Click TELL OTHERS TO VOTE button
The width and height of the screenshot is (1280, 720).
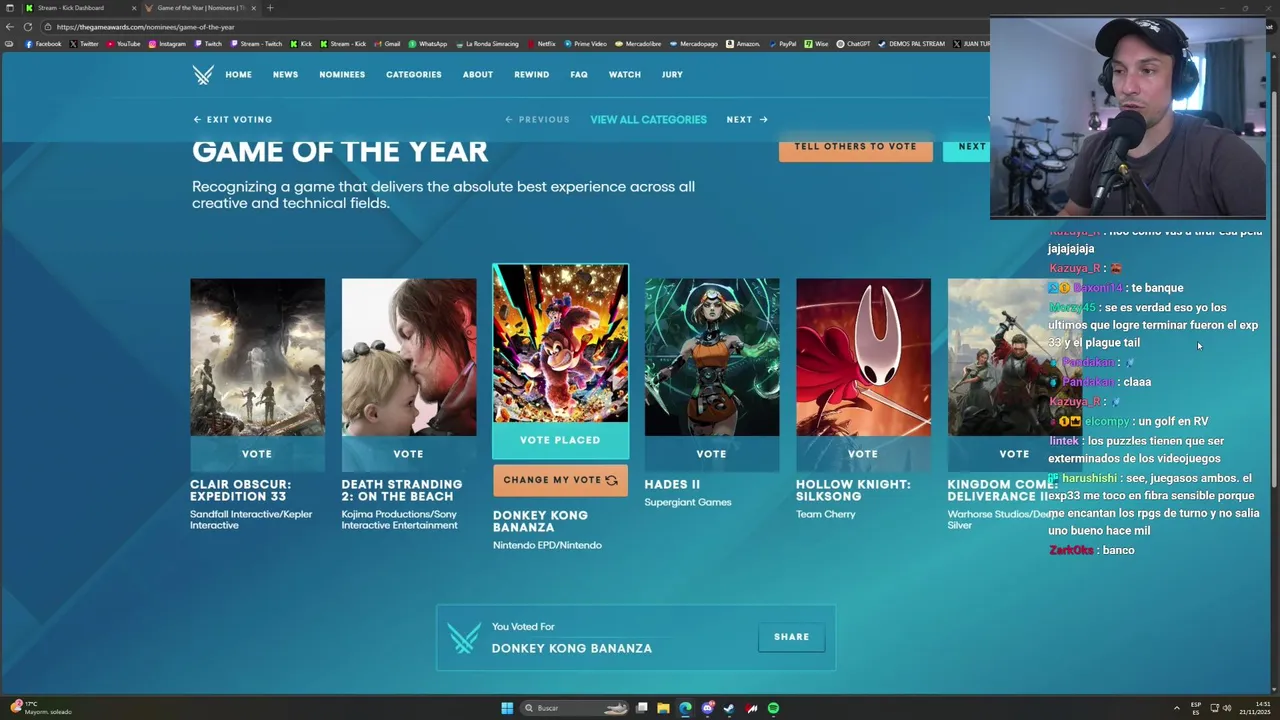click(855, 147)
